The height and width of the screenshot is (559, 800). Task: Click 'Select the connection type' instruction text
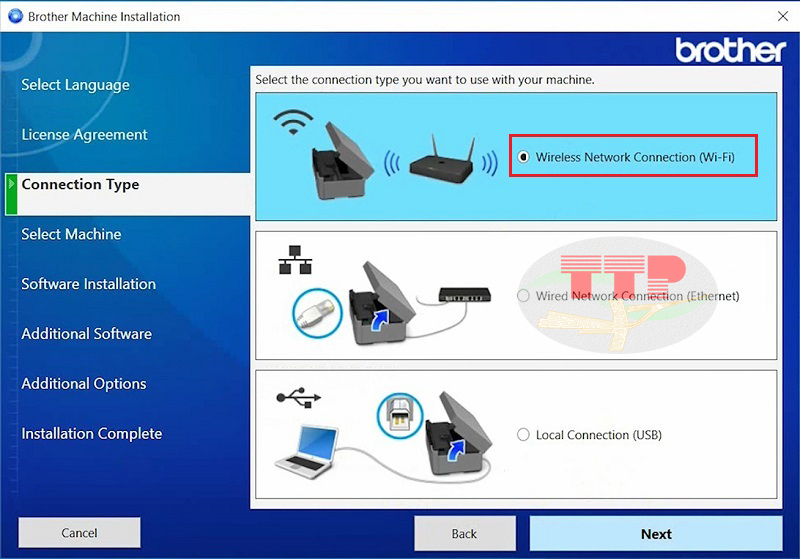point(425,80)
